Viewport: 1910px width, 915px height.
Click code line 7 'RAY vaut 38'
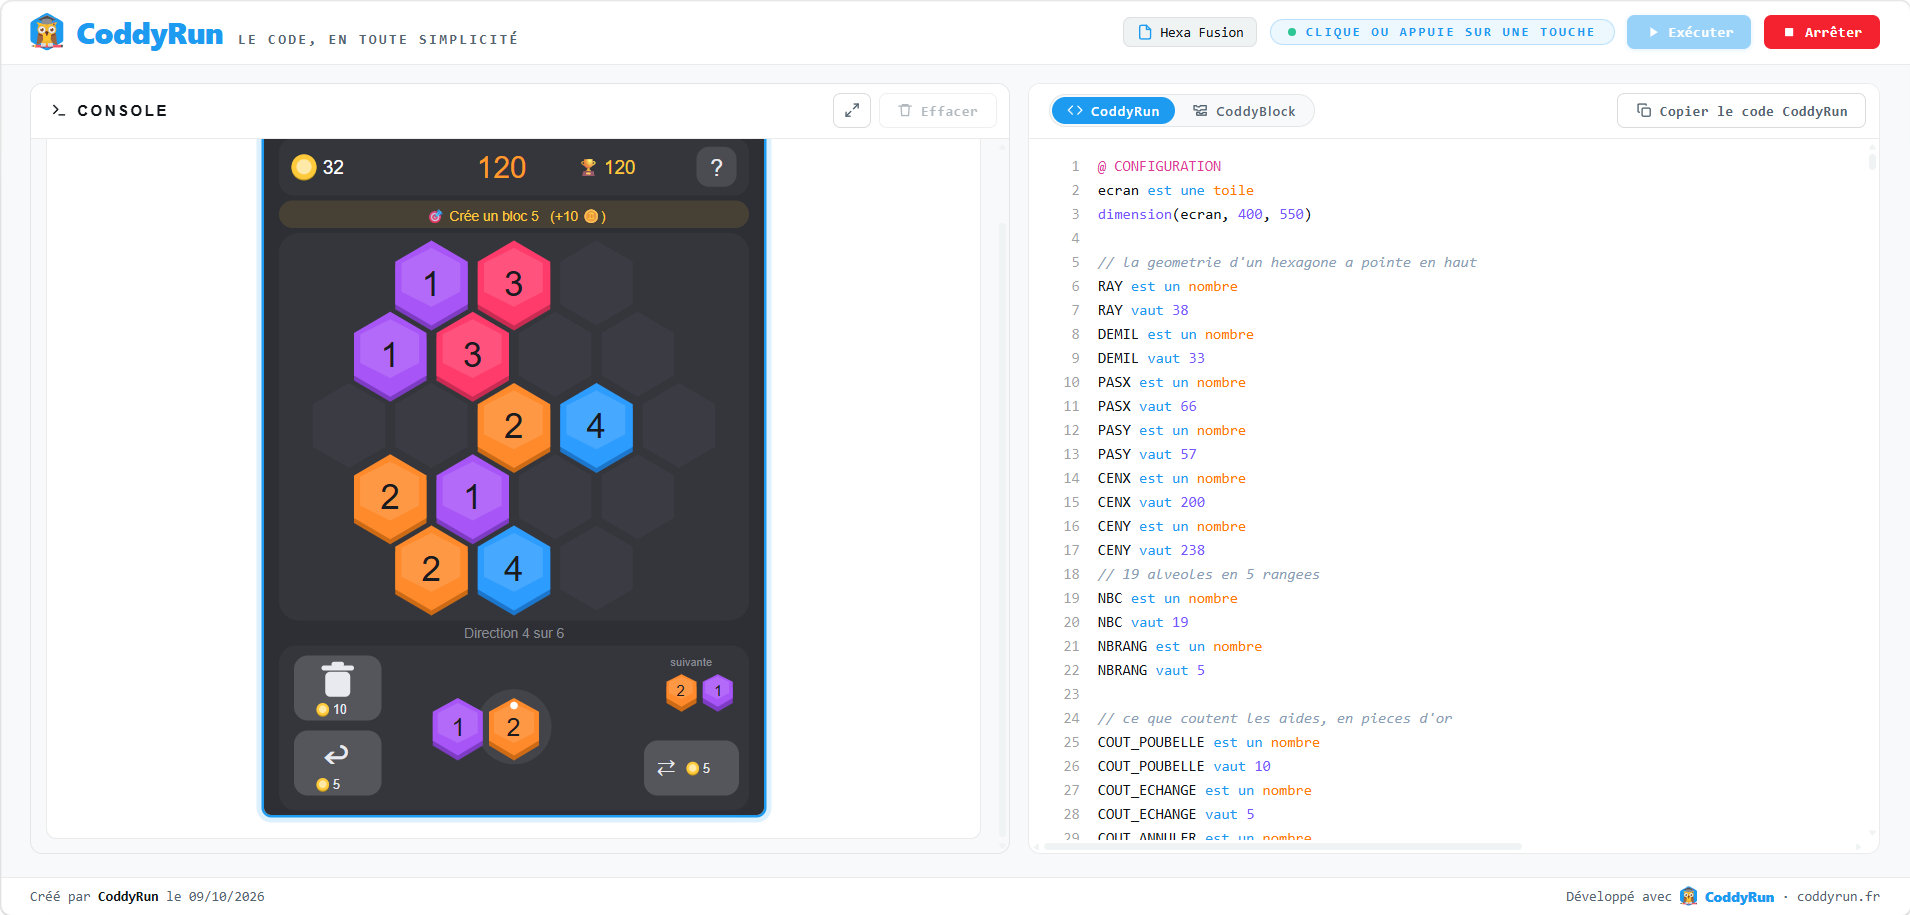[x=1143, y=310]
